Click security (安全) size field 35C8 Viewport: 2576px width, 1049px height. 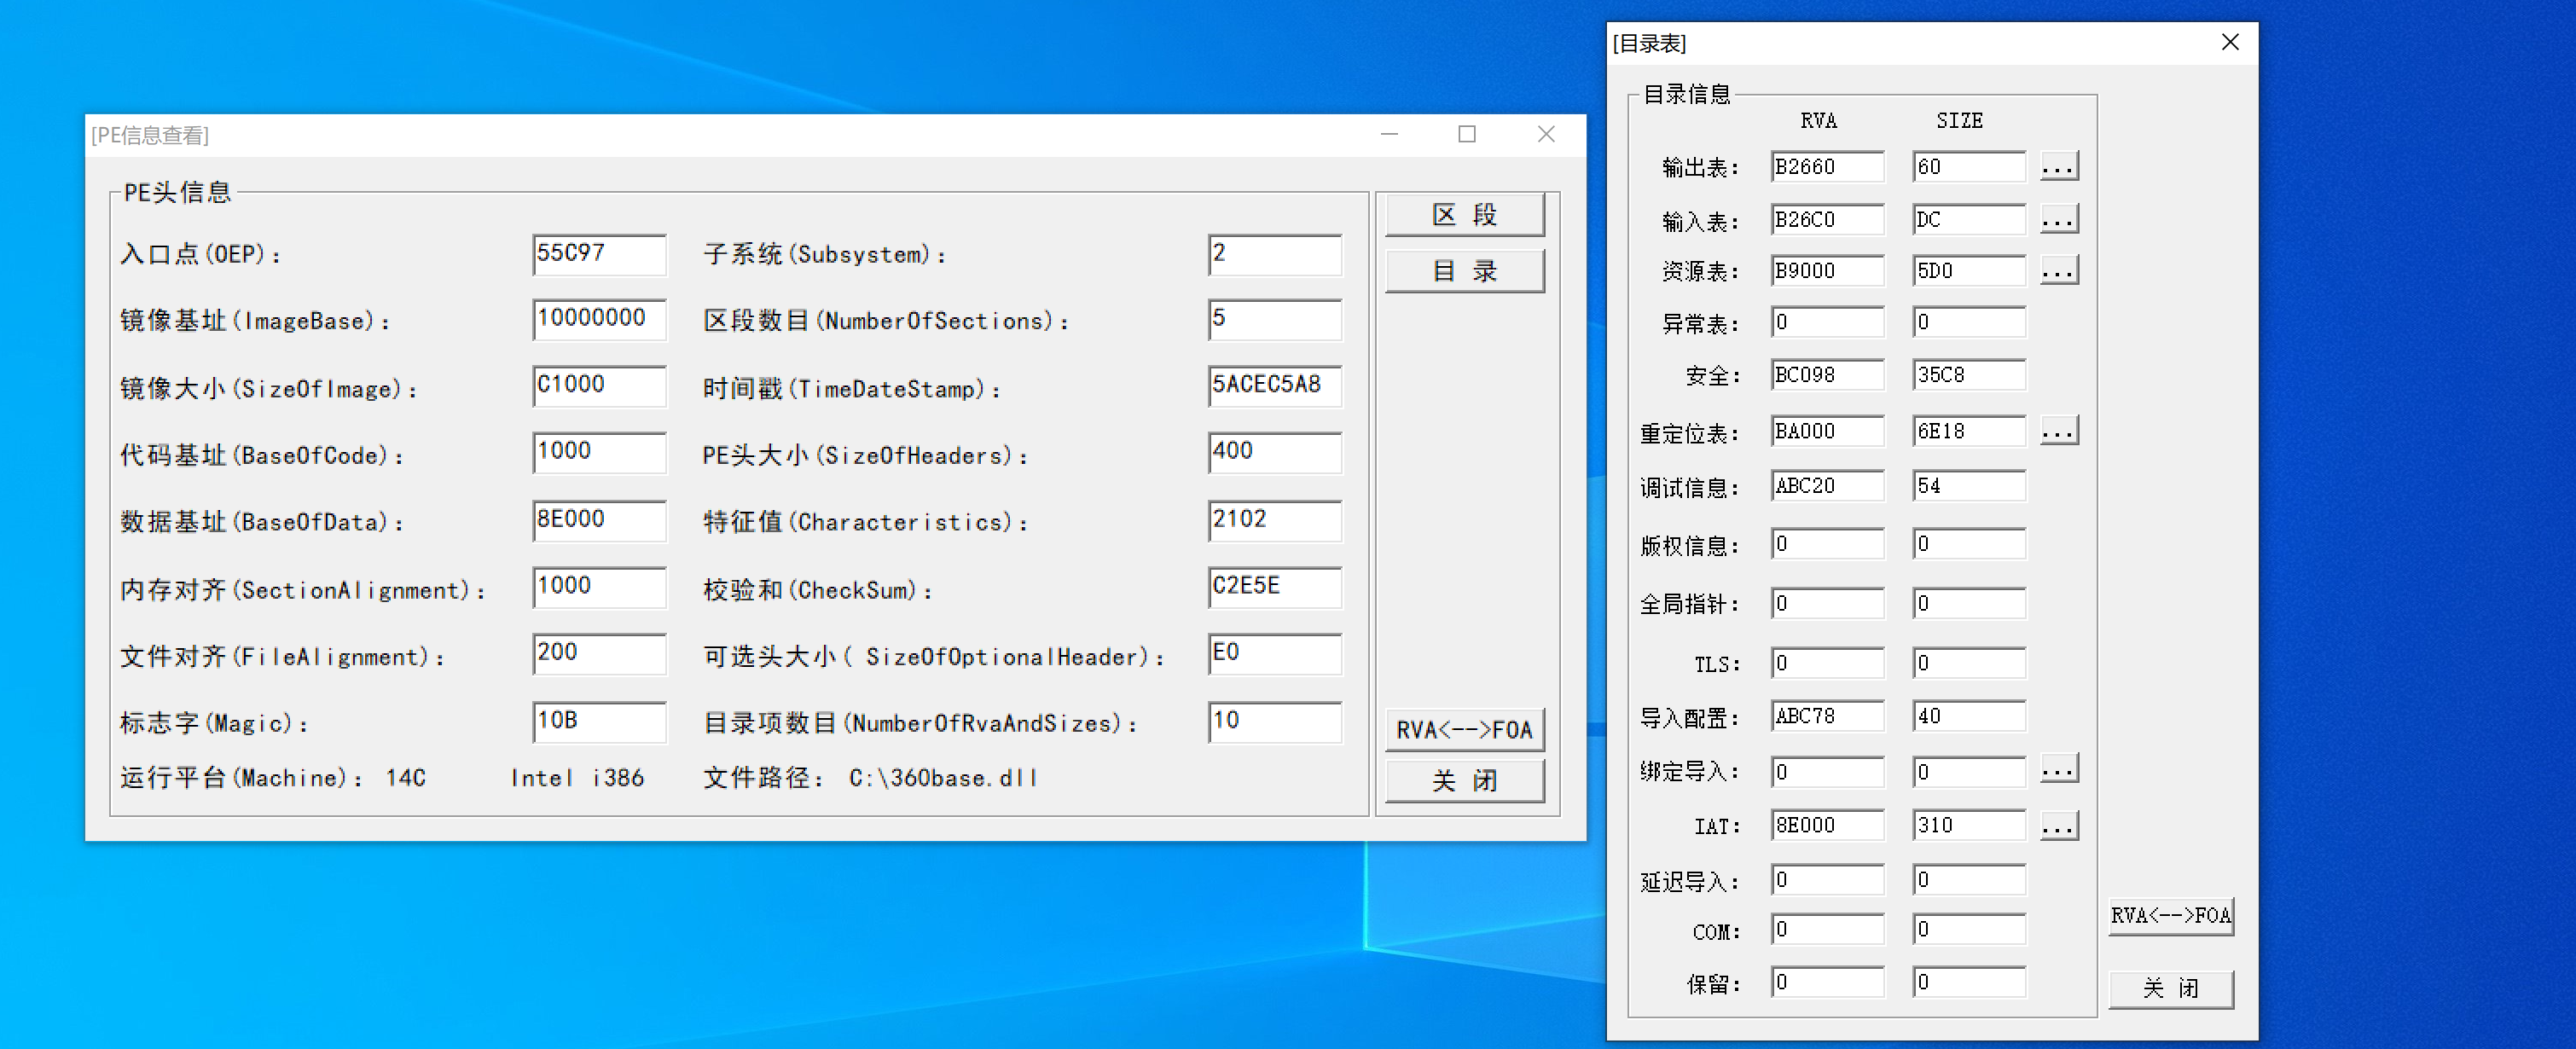[1967, 375]
